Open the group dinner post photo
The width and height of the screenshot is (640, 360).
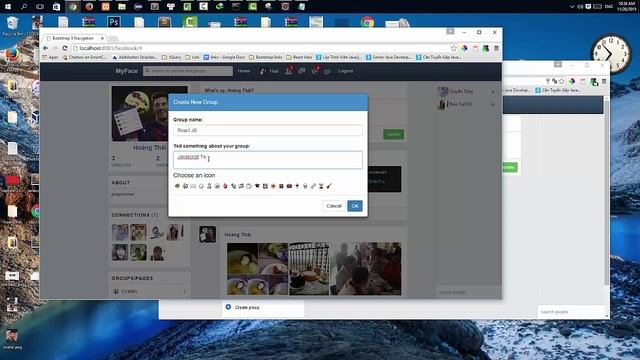click(x=366, y=269)
